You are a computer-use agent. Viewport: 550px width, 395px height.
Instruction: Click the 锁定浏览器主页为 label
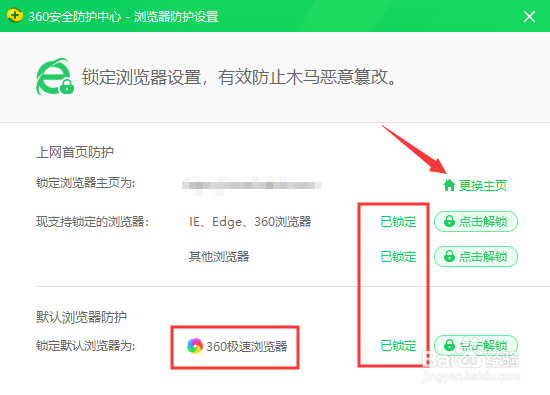pos(86,183)
